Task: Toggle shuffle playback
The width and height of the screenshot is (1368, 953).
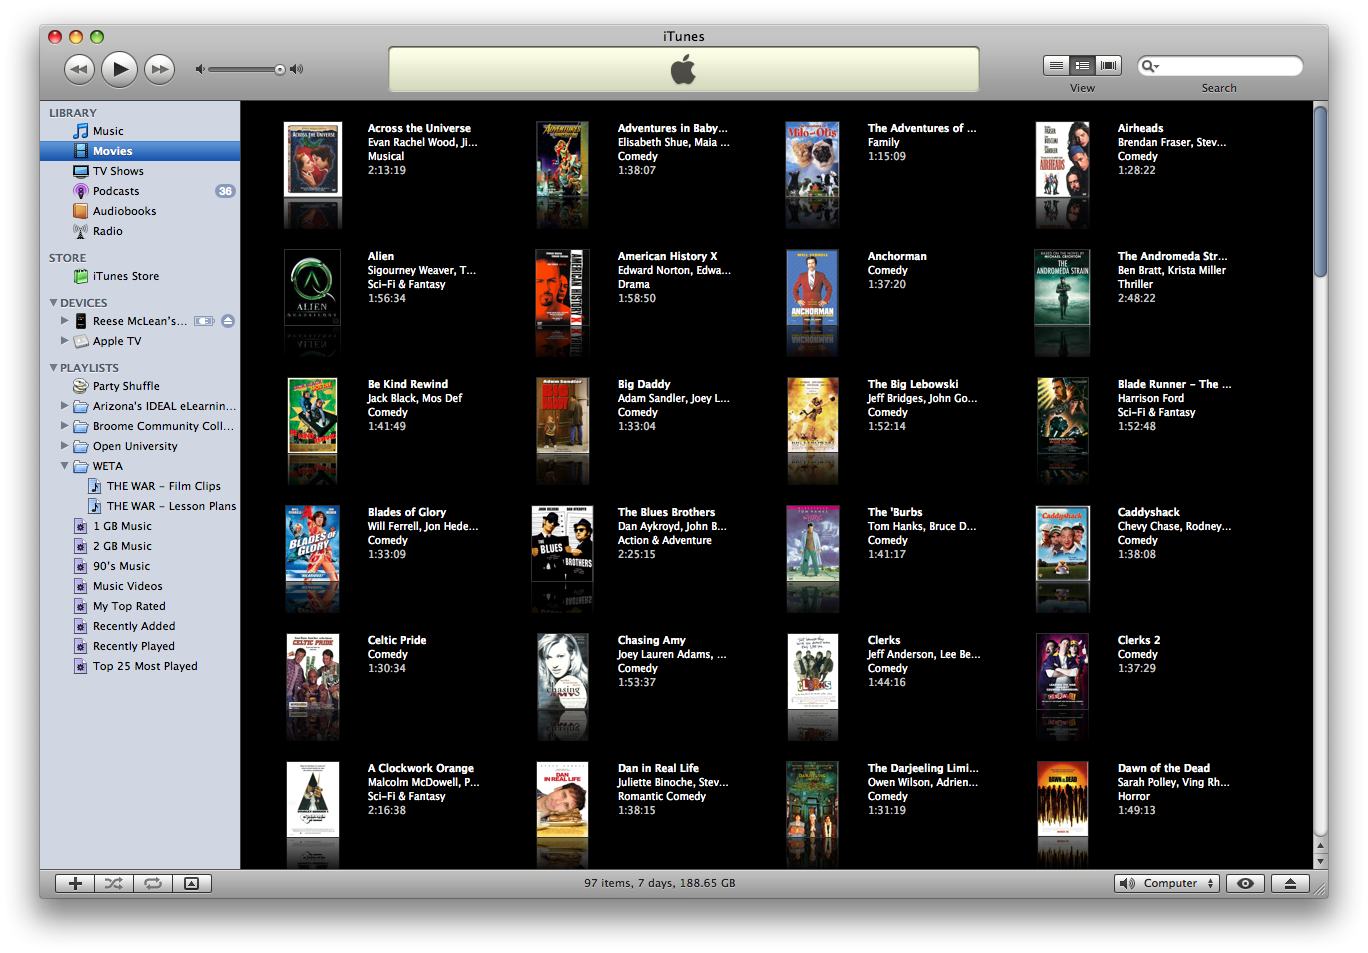Action: click(x=114, y=883)
